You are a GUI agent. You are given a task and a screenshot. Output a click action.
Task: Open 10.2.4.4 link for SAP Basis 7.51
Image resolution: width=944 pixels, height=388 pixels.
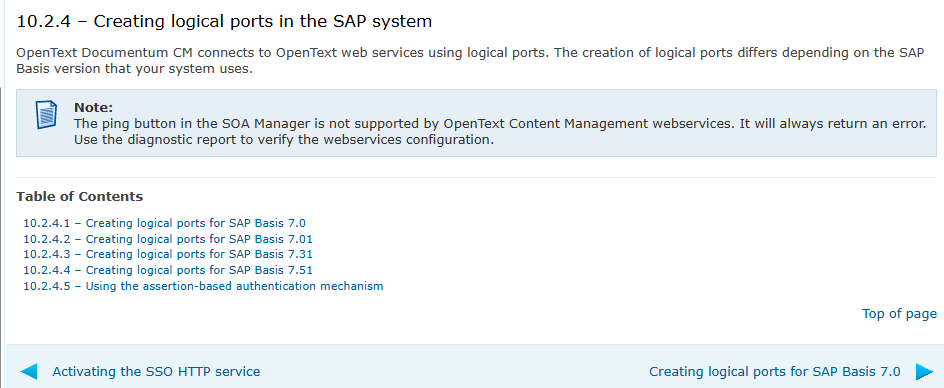click(168, 270)
